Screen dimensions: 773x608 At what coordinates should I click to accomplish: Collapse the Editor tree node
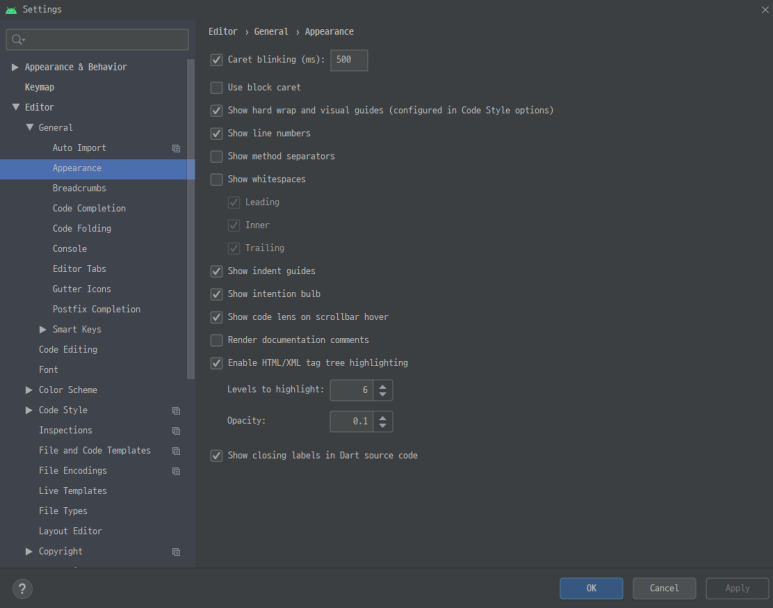[16, 107]
